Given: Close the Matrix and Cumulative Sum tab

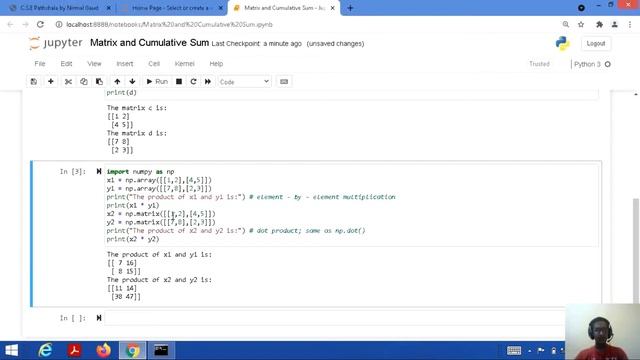Looking at the screenshot, I should click(x=333, y=8).
